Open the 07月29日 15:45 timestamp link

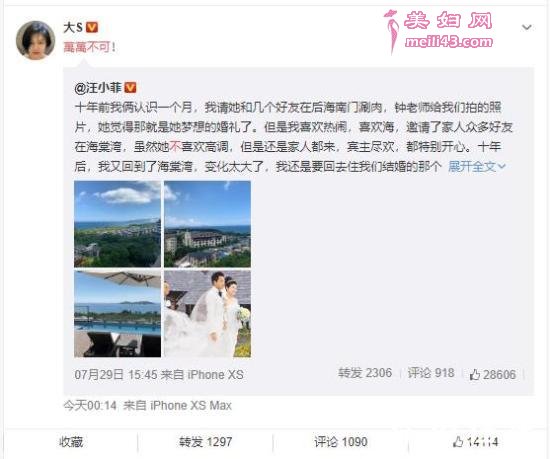(x=116, y=374)
